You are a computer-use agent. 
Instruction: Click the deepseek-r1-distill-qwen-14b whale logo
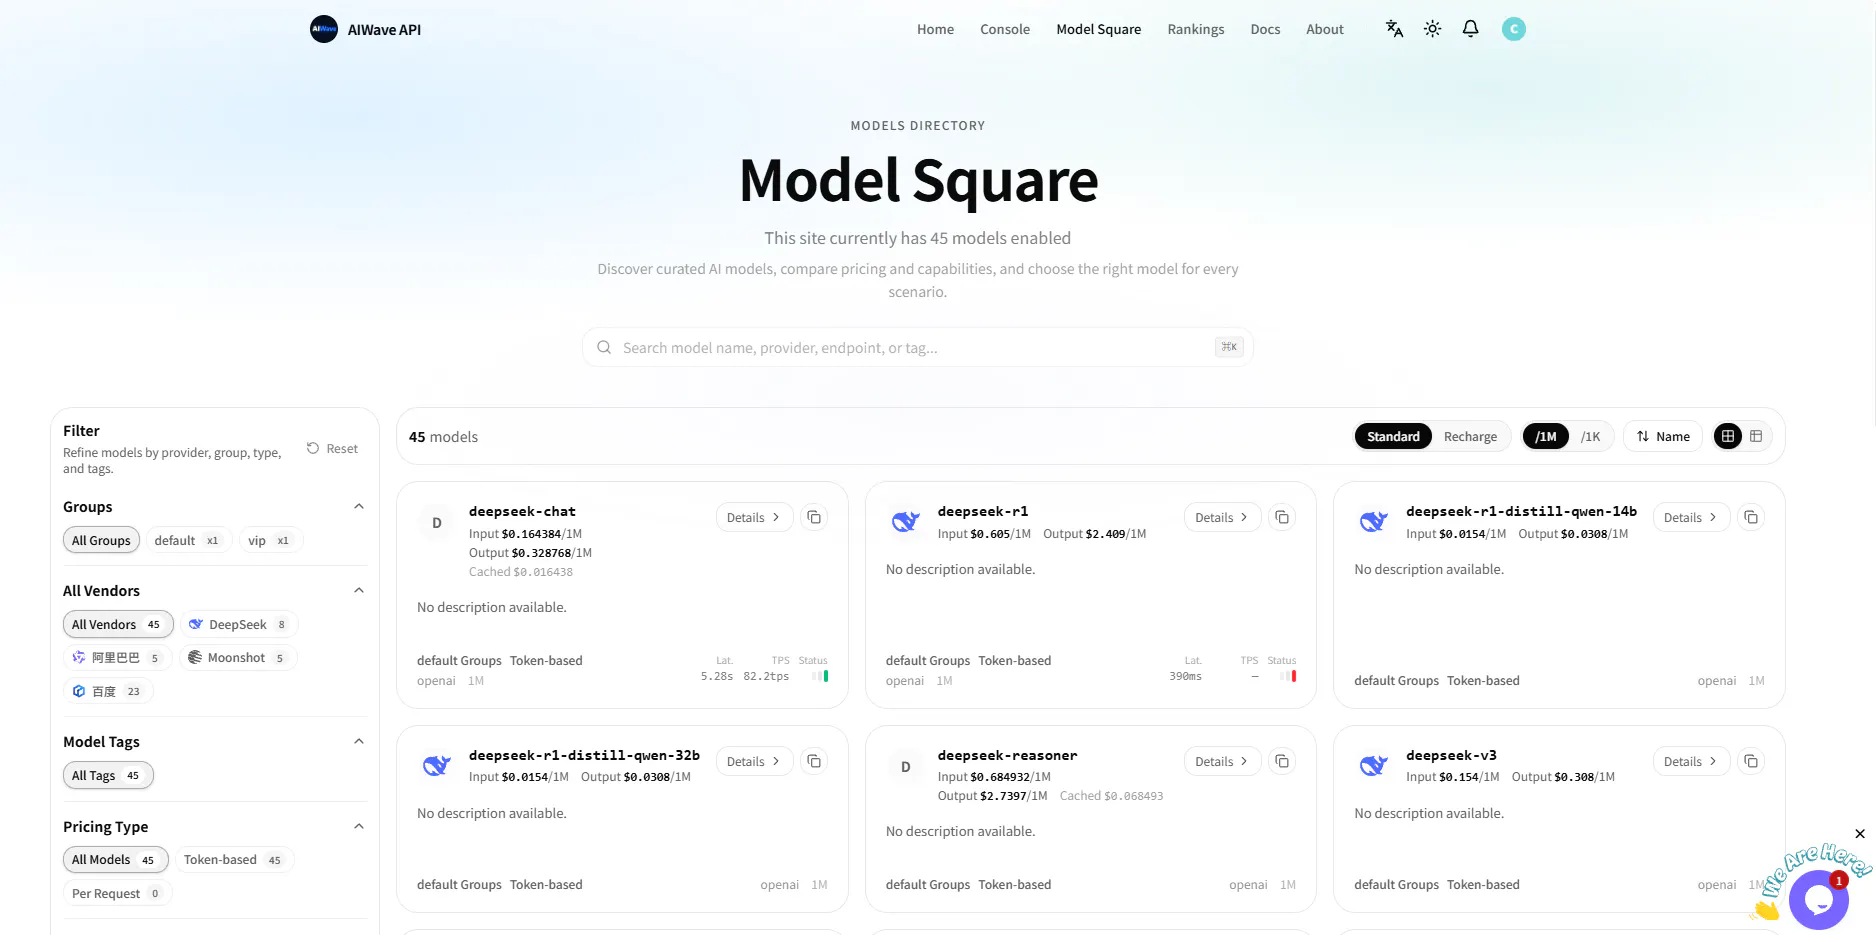pos(1374,521)
